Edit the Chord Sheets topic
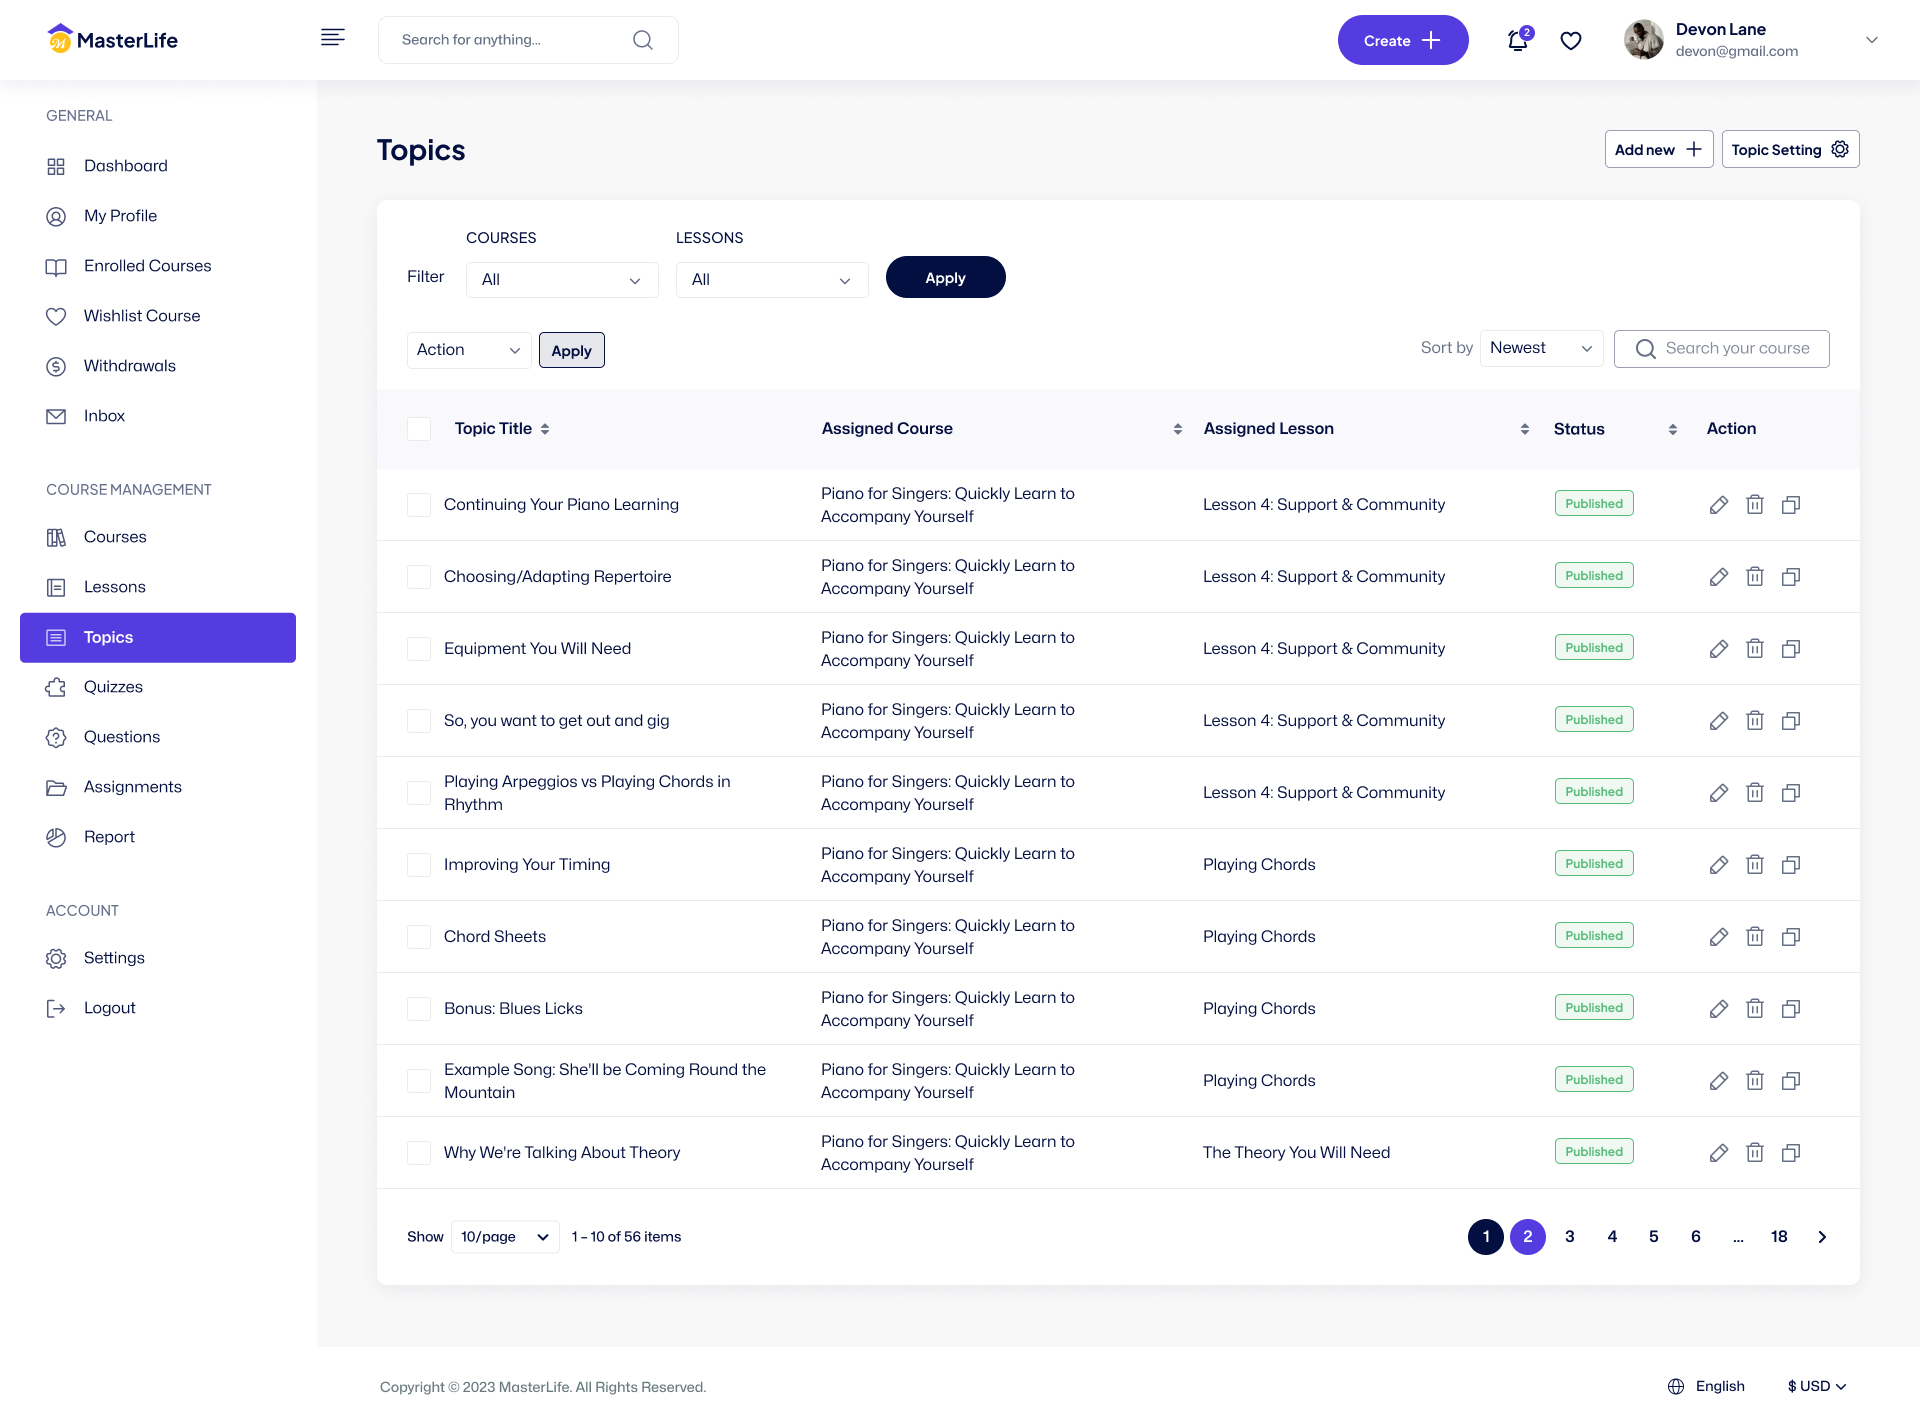Screen dimensions: 1920x1427 [x=1718, y=937]
